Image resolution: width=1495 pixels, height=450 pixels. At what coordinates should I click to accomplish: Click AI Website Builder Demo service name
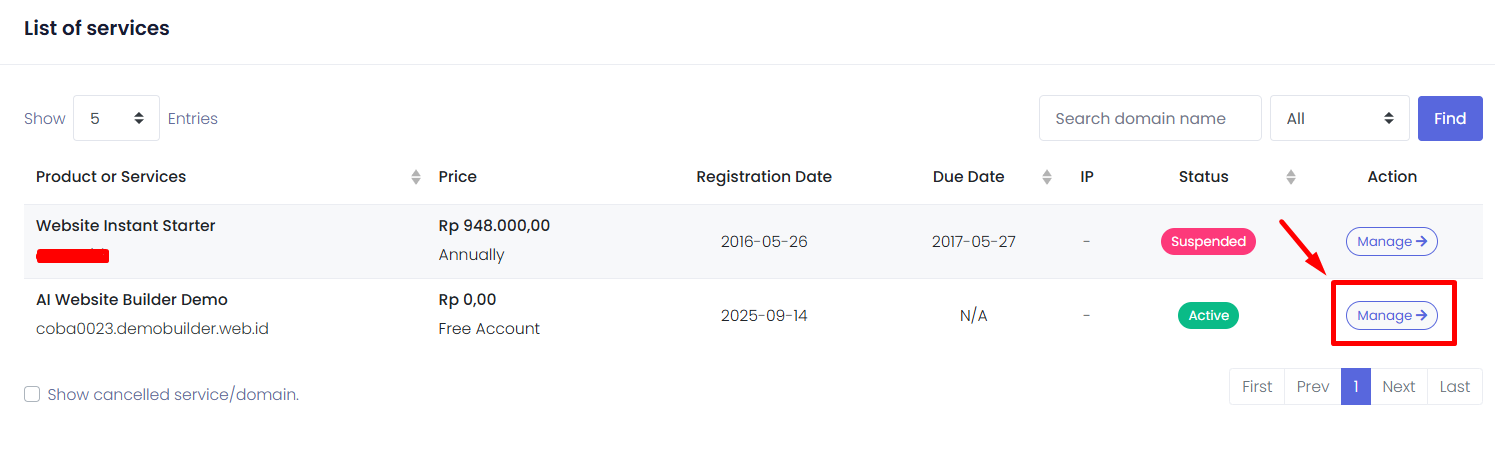coord(132,300)
